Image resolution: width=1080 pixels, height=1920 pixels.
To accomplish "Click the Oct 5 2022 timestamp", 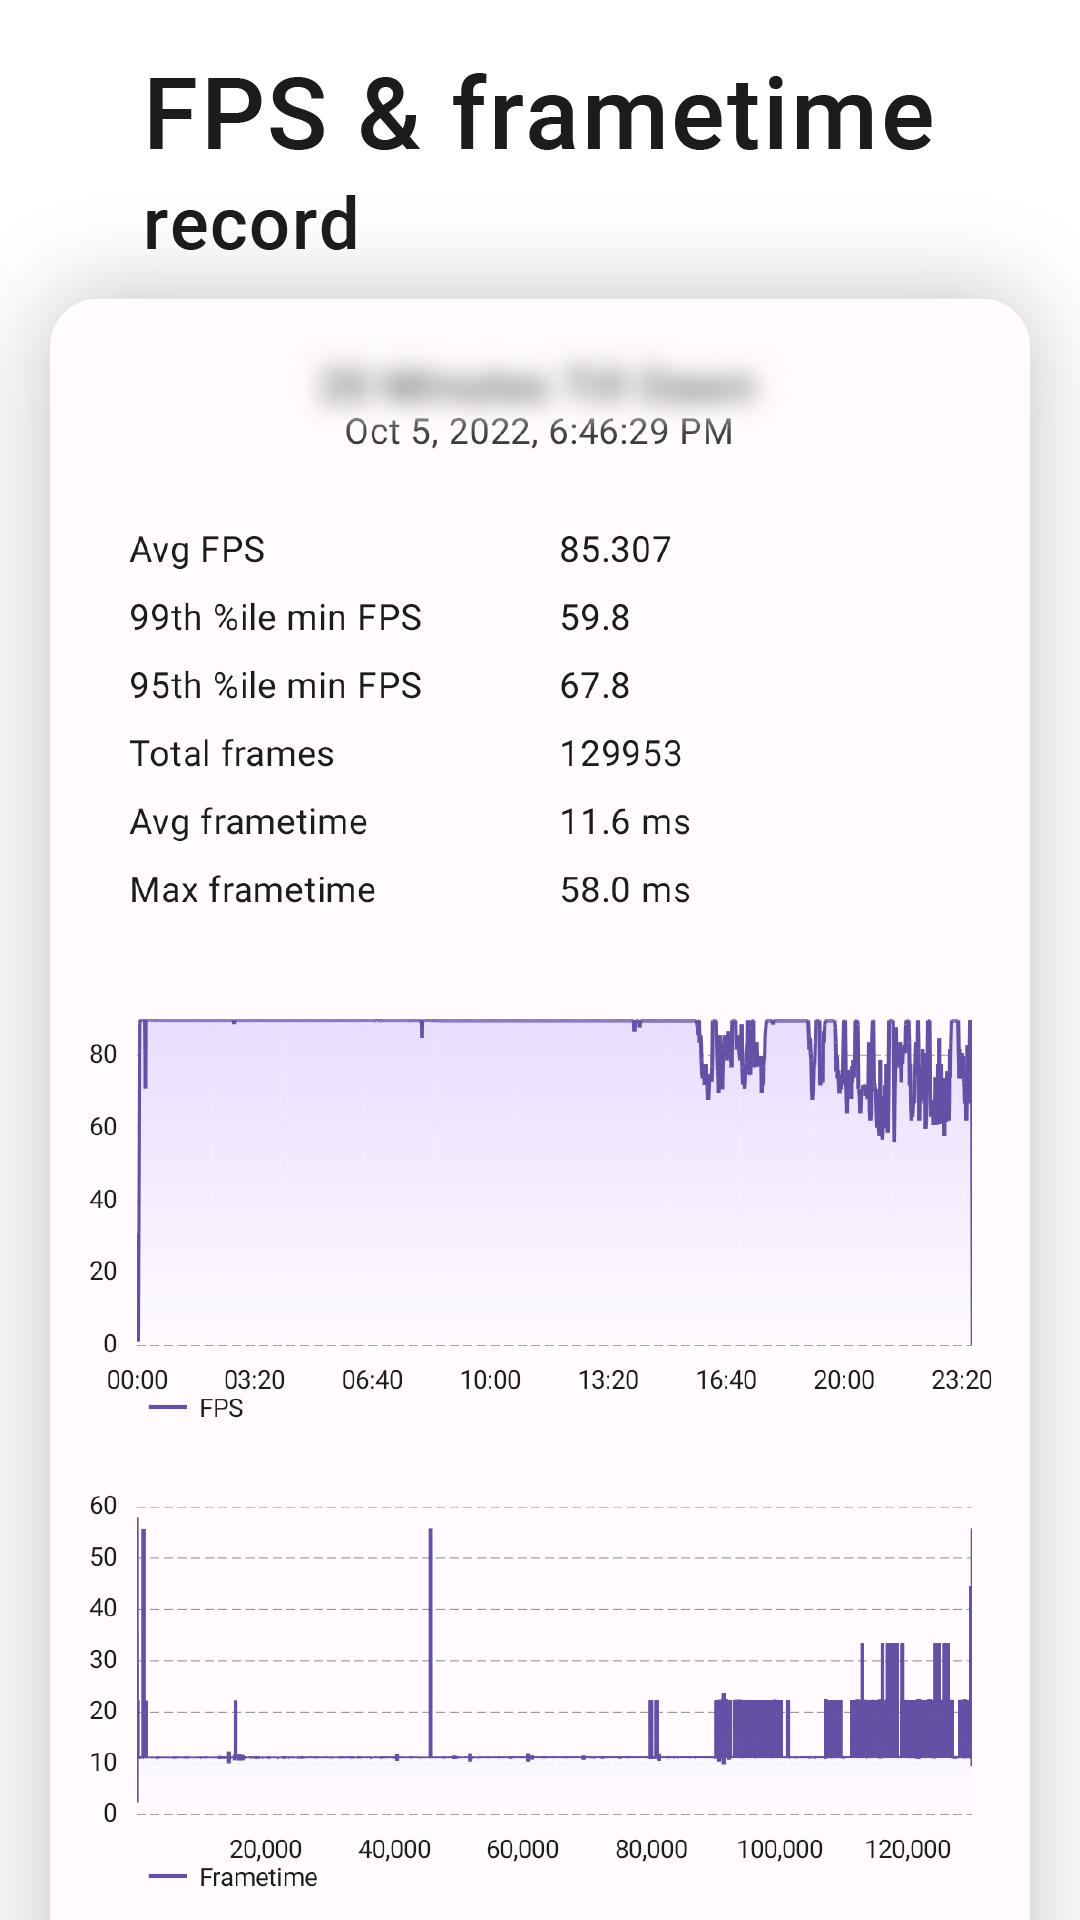I will pos(538,433).
